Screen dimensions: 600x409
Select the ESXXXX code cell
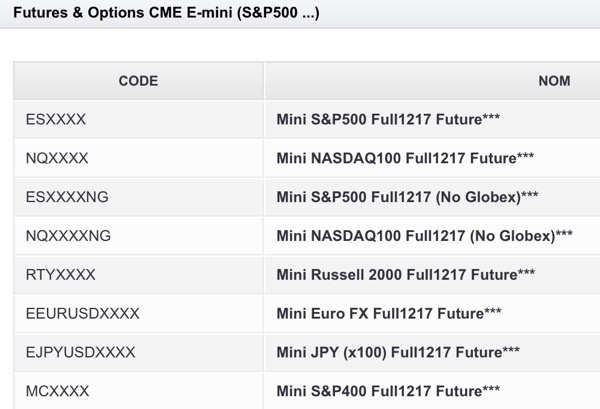56,119
